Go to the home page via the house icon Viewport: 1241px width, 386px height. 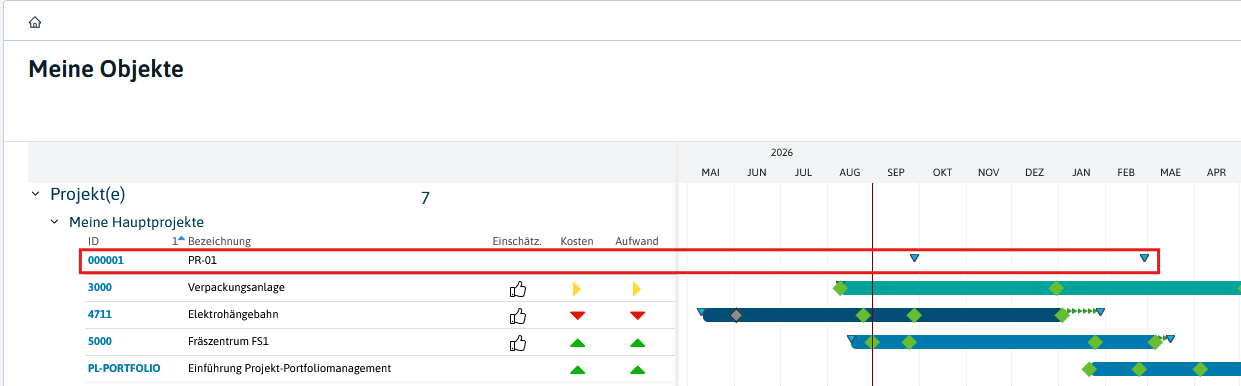coord(35,22)
